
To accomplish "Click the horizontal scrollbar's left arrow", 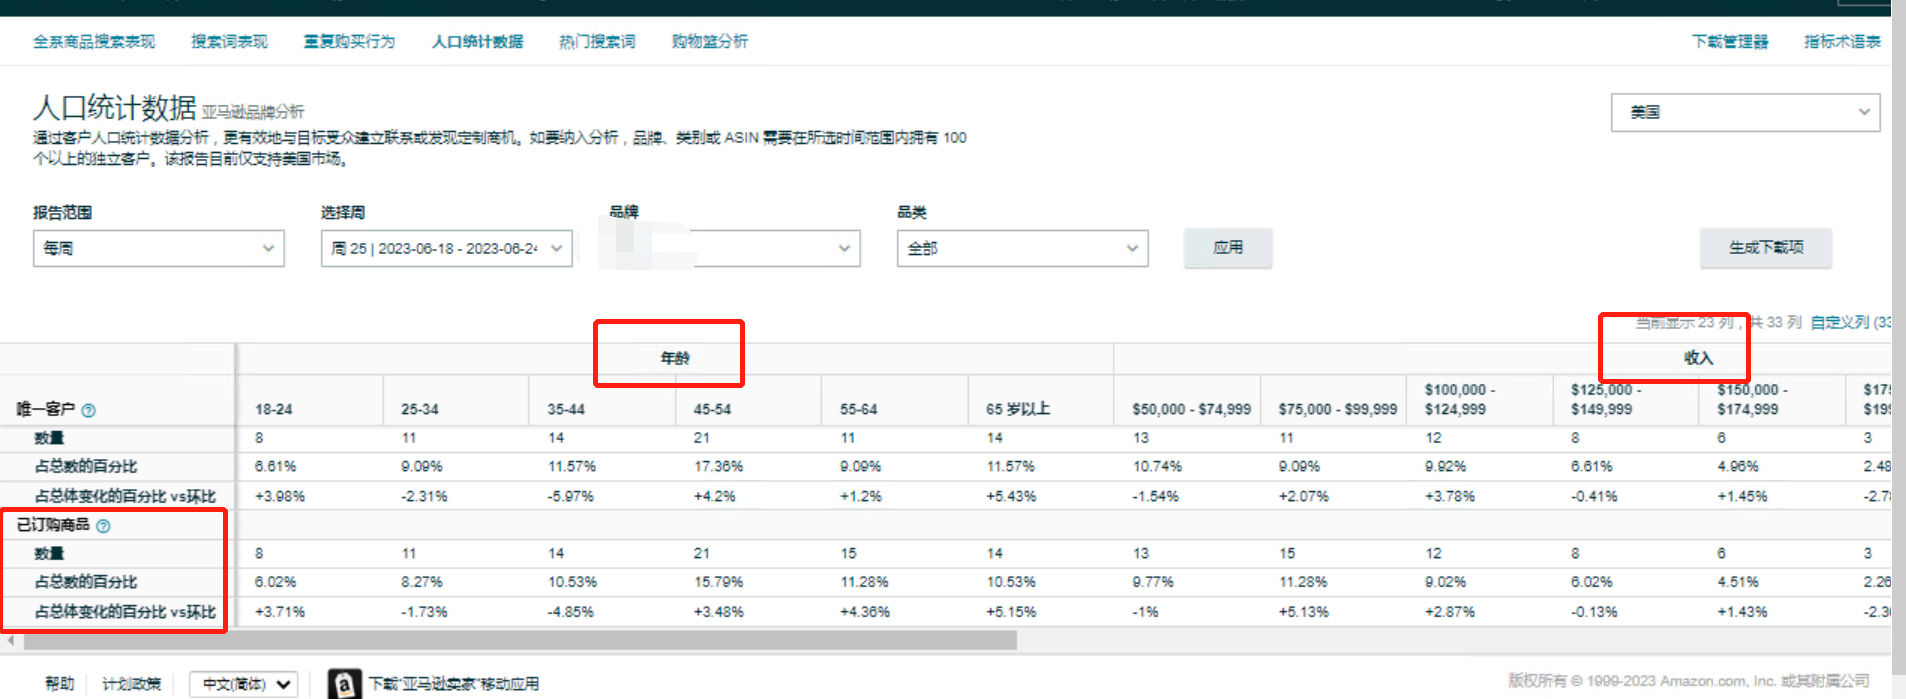I will (10, 641).
